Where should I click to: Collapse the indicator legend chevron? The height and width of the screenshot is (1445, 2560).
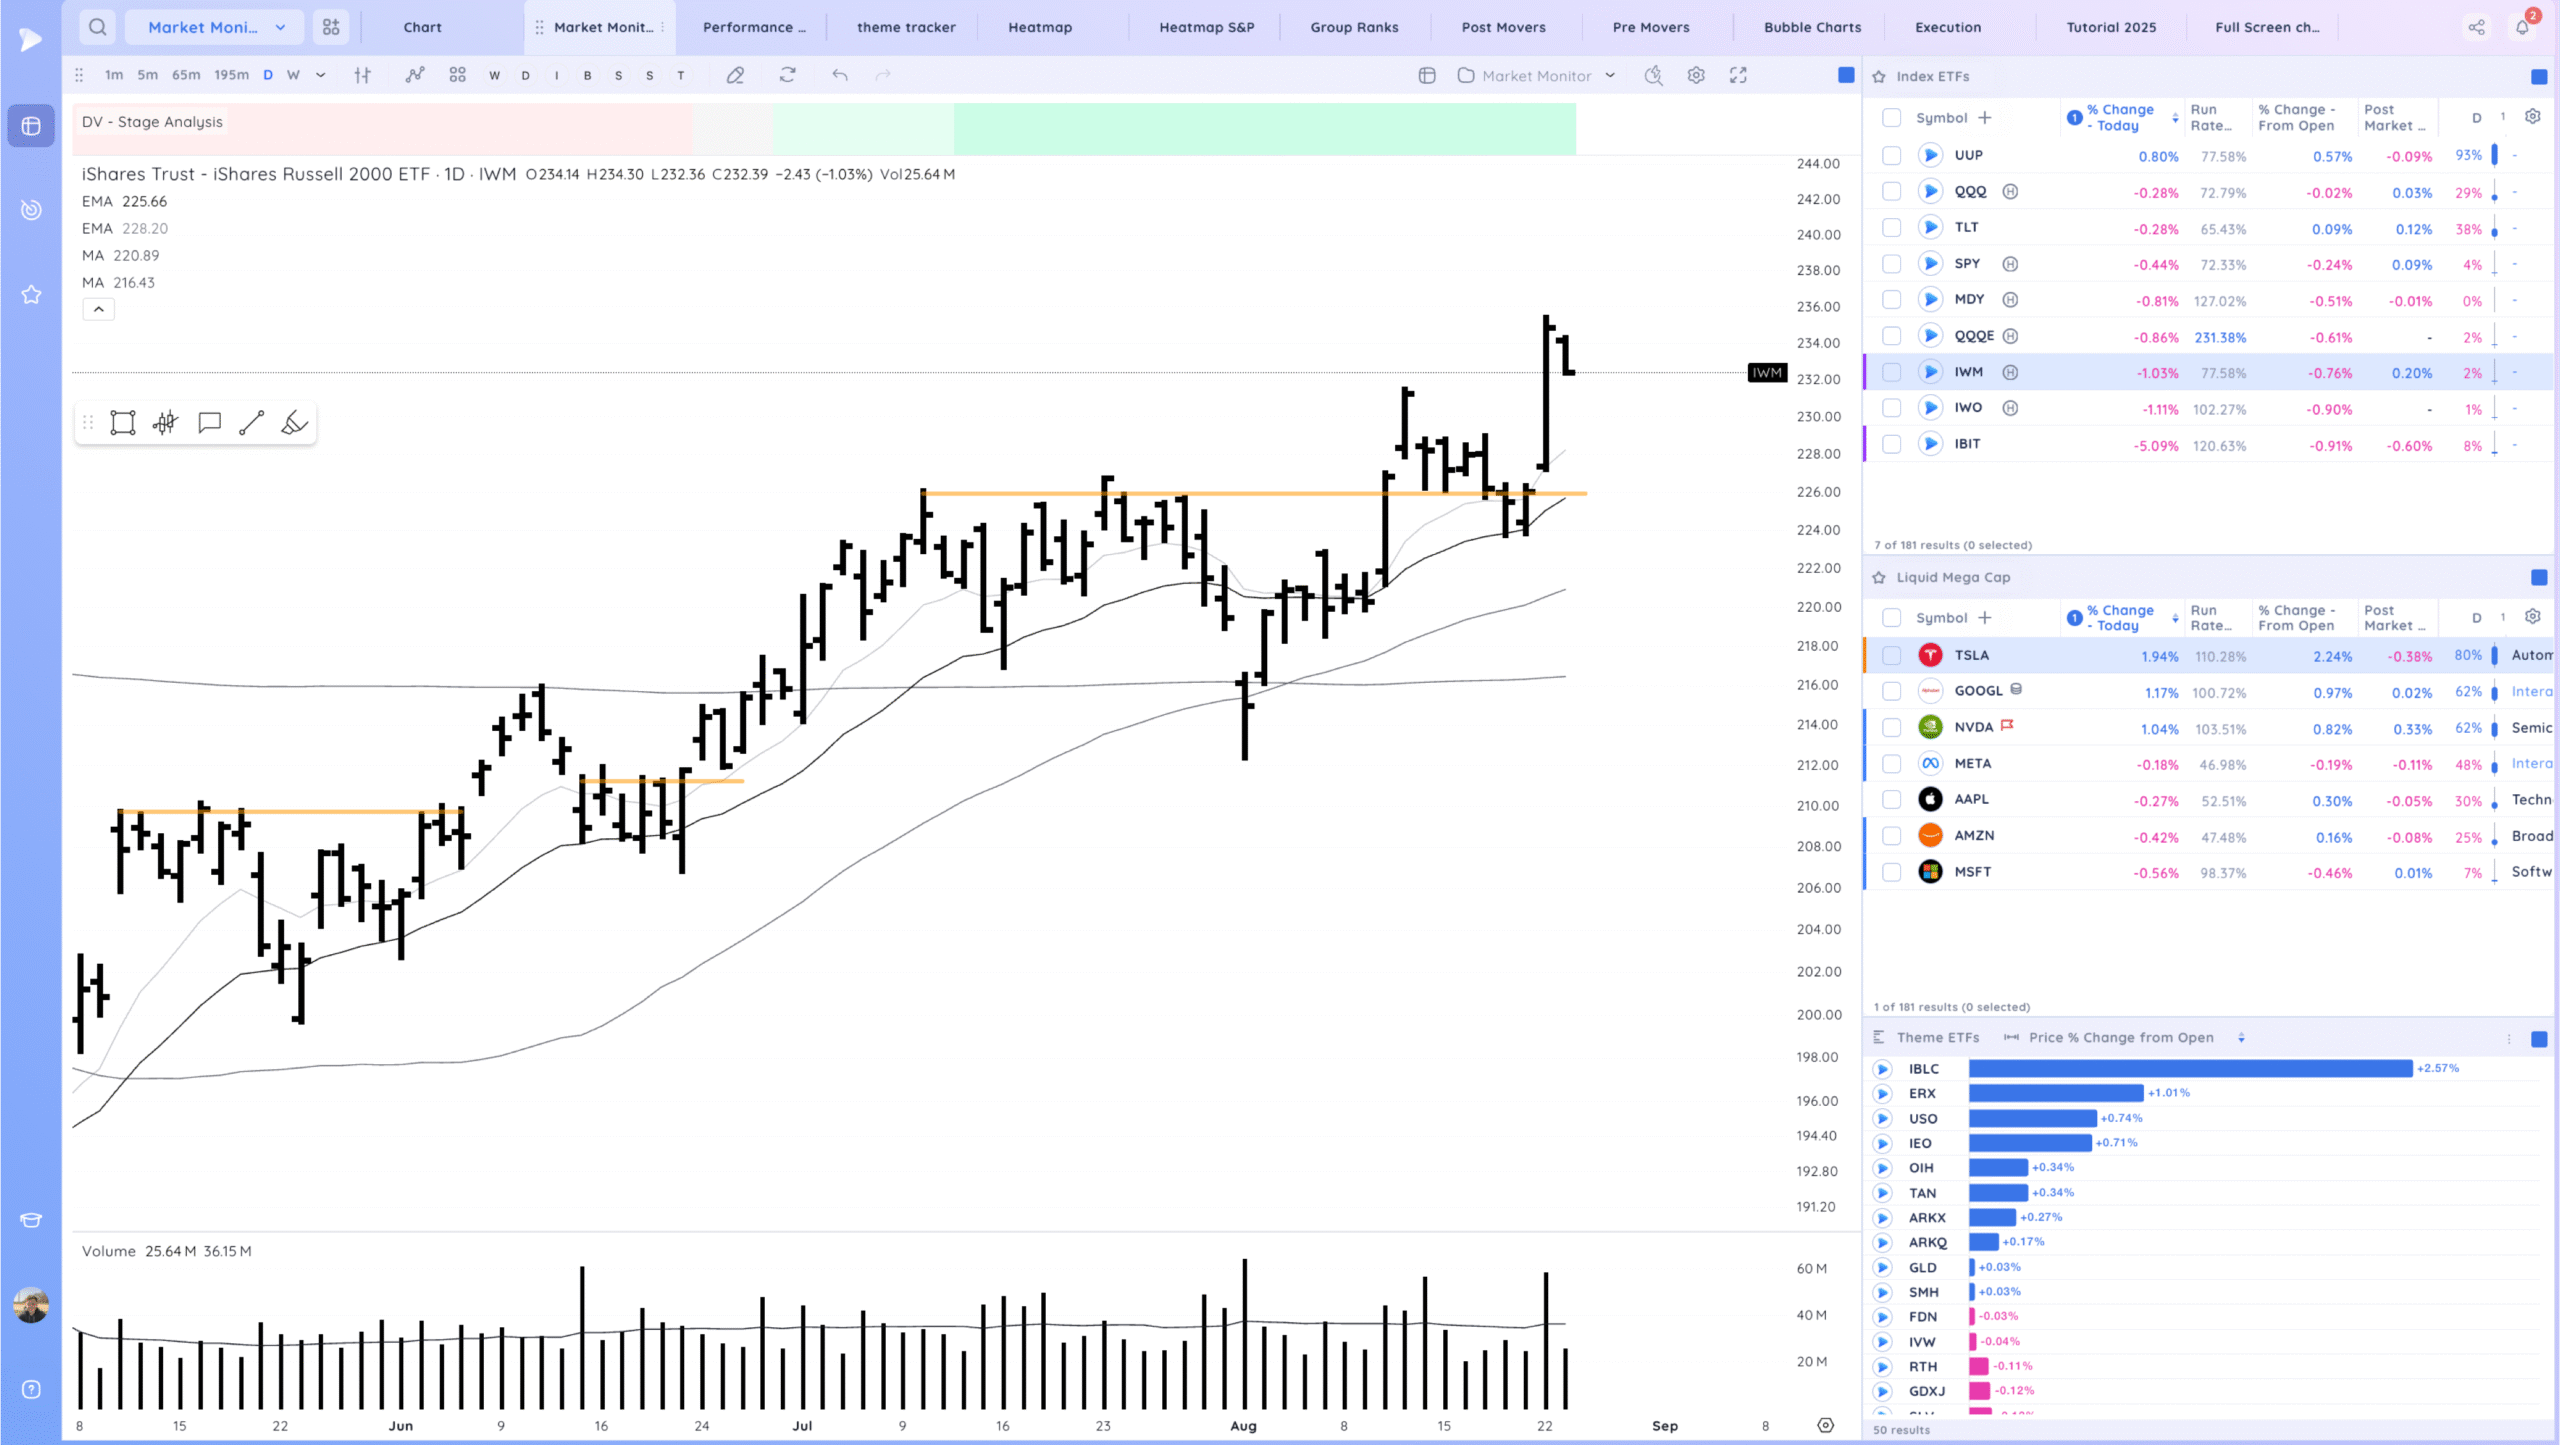tap(98, 310)
